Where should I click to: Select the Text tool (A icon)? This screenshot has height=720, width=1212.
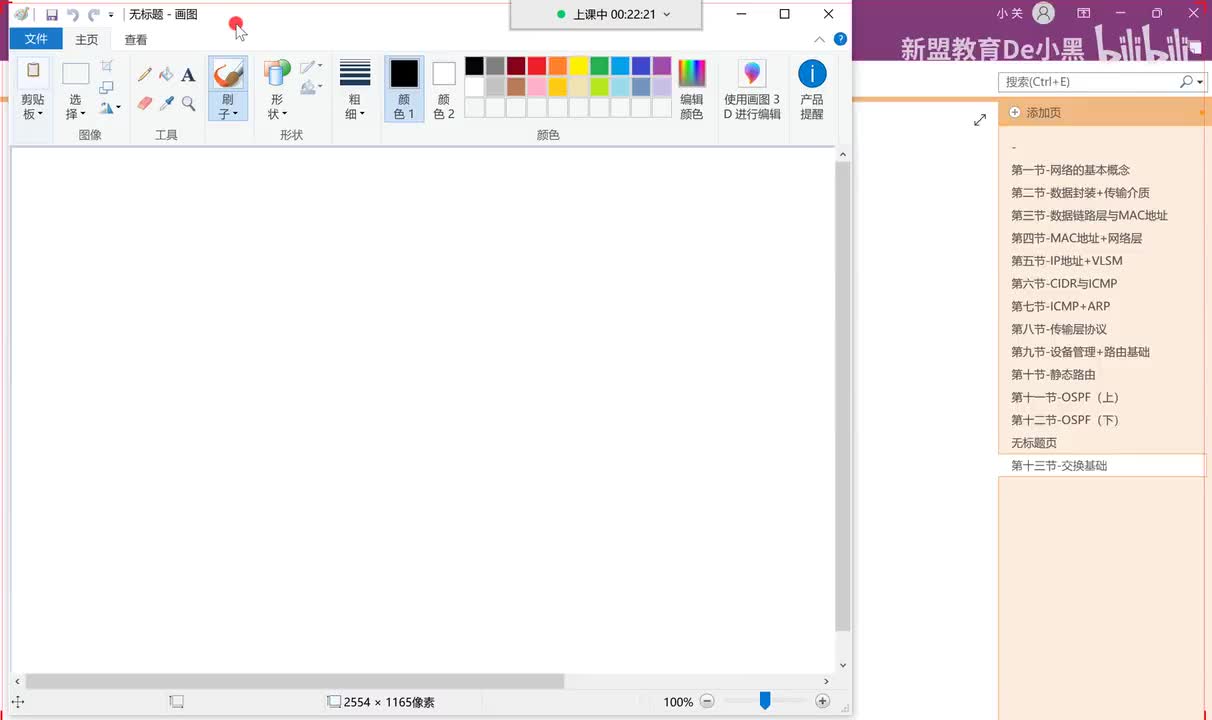188,75
